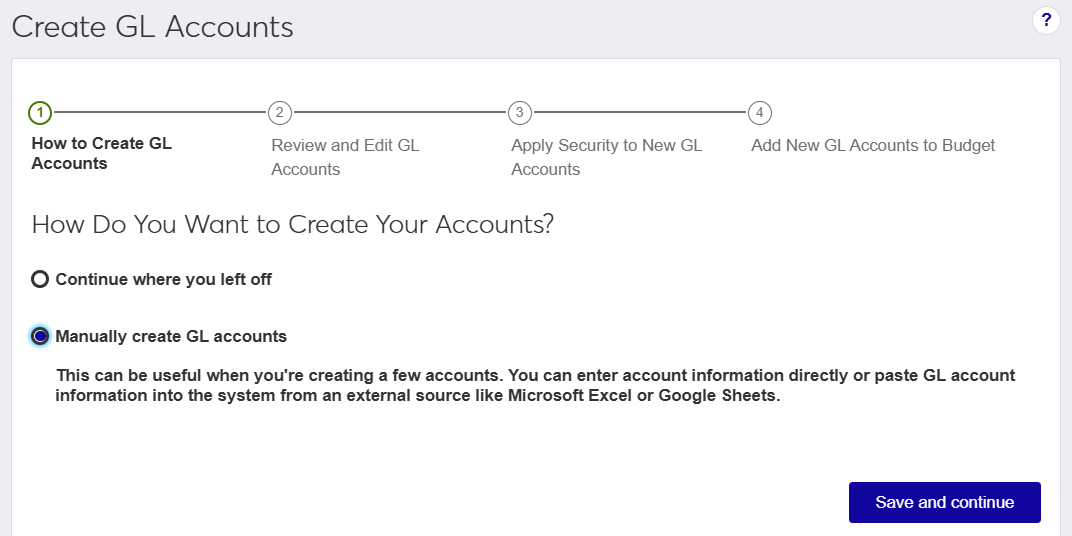Click the progress line between steps 3 and 4

[640, 112]
